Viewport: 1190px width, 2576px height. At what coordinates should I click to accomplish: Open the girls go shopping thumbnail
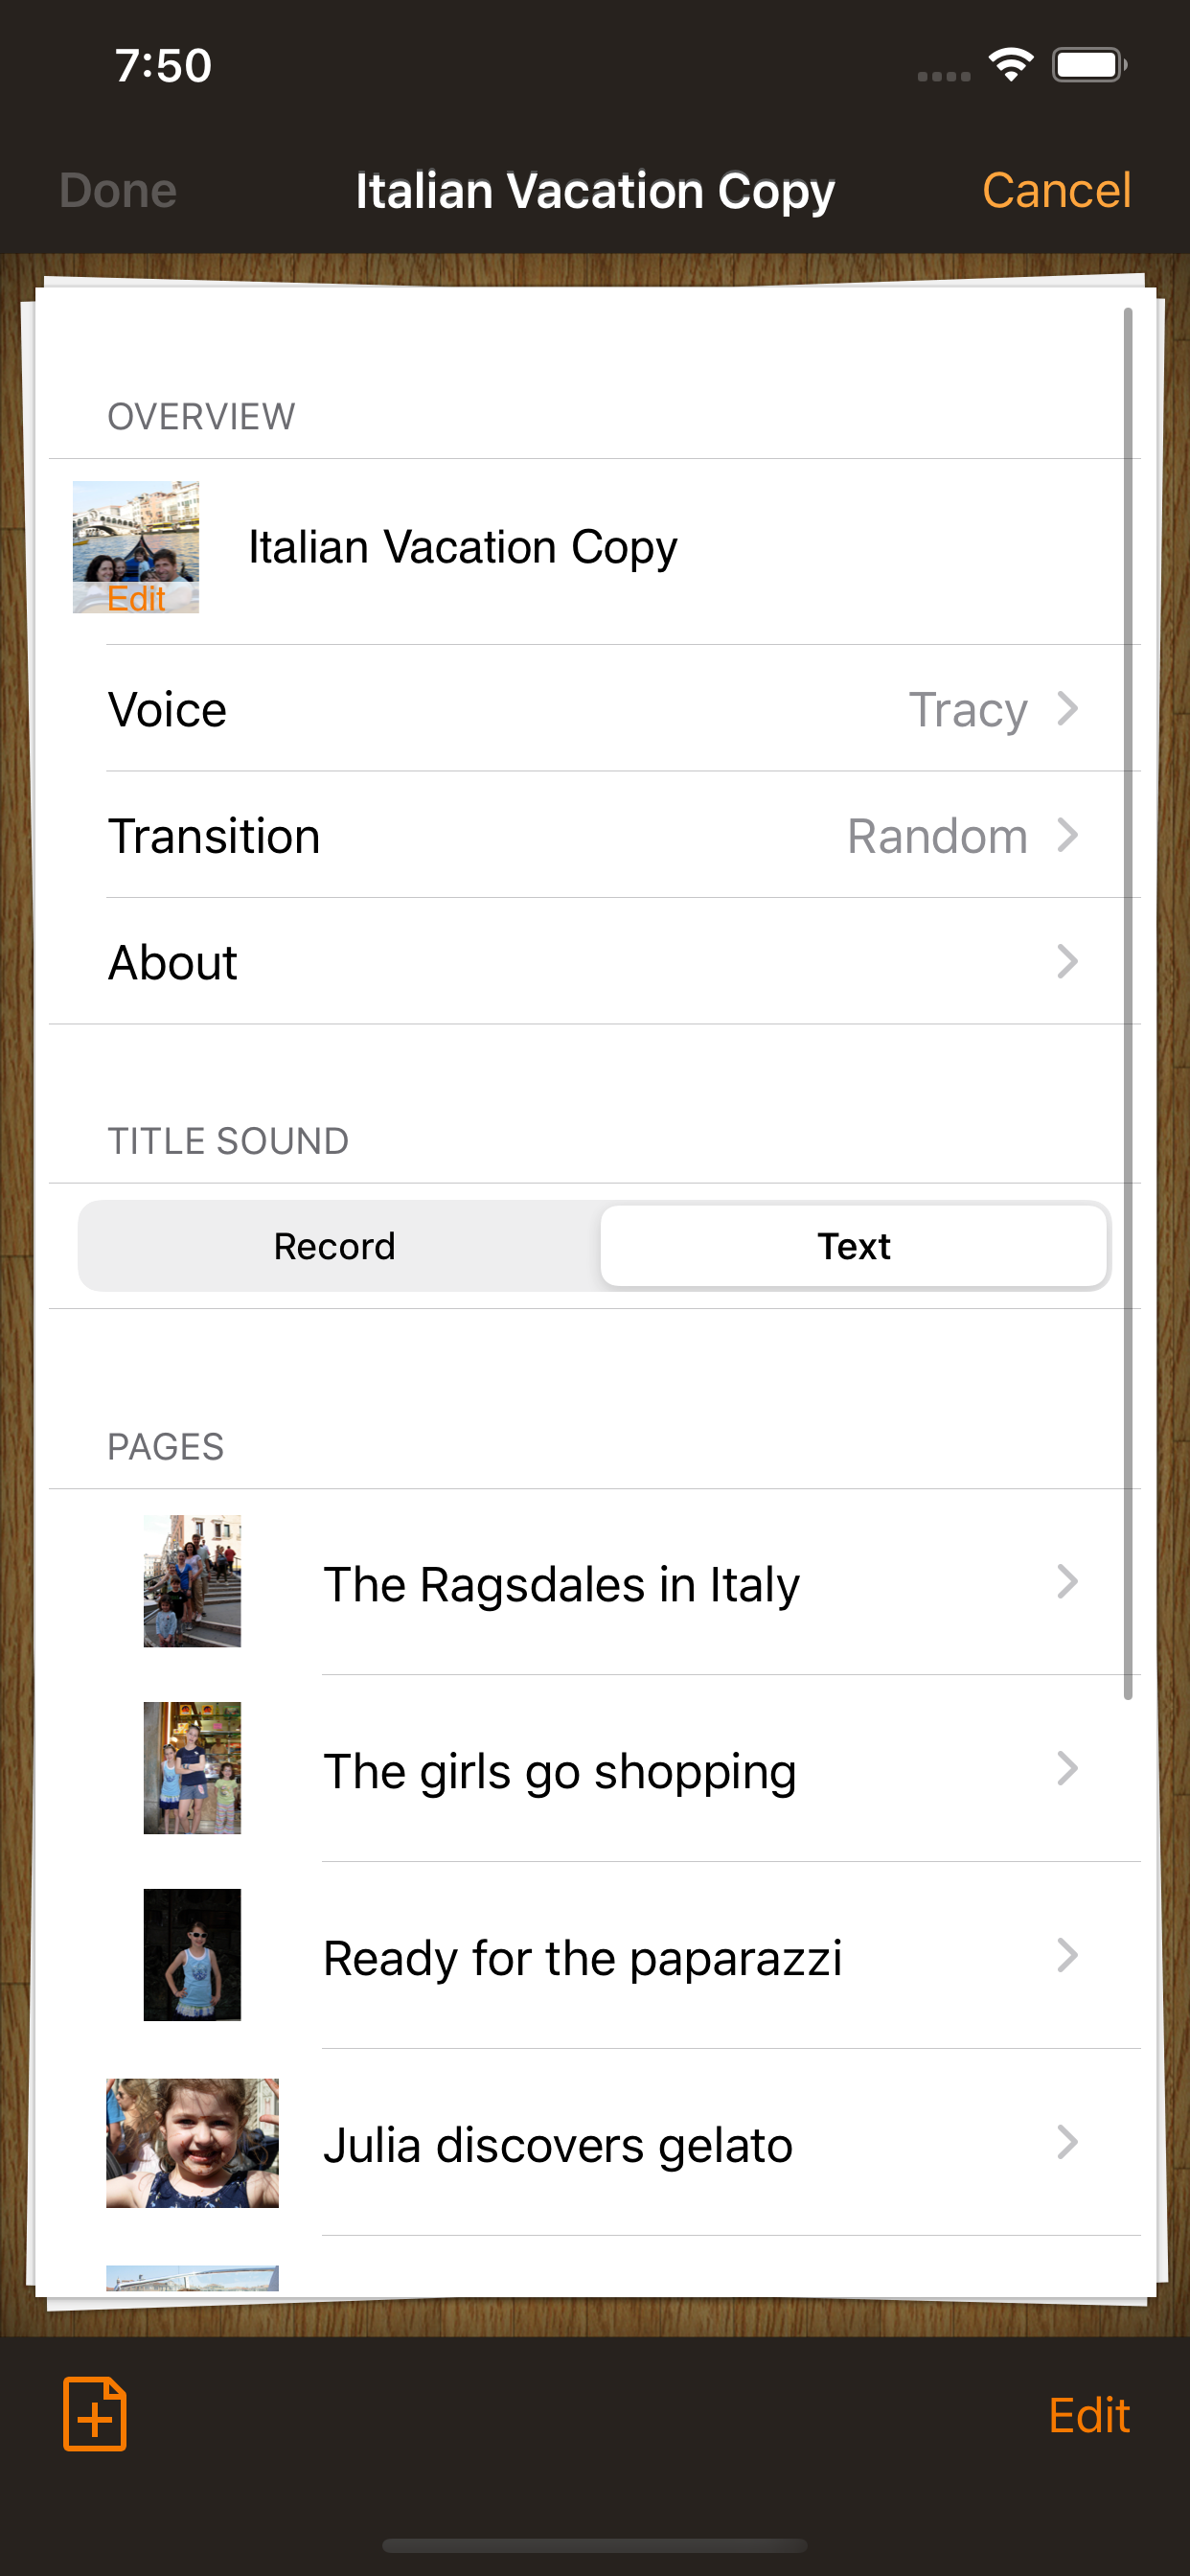192,1768
